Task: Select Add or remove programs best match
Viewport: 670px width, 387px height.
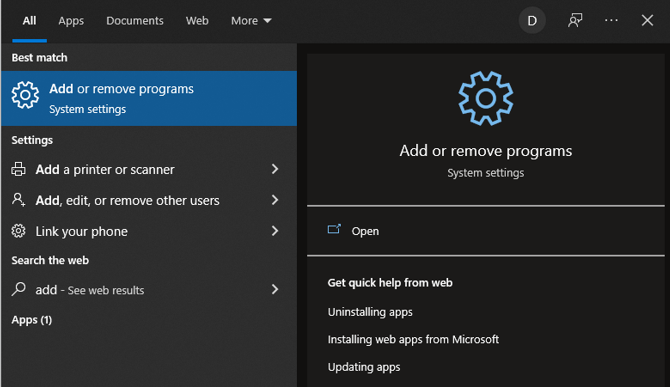Action: (149, 98)
